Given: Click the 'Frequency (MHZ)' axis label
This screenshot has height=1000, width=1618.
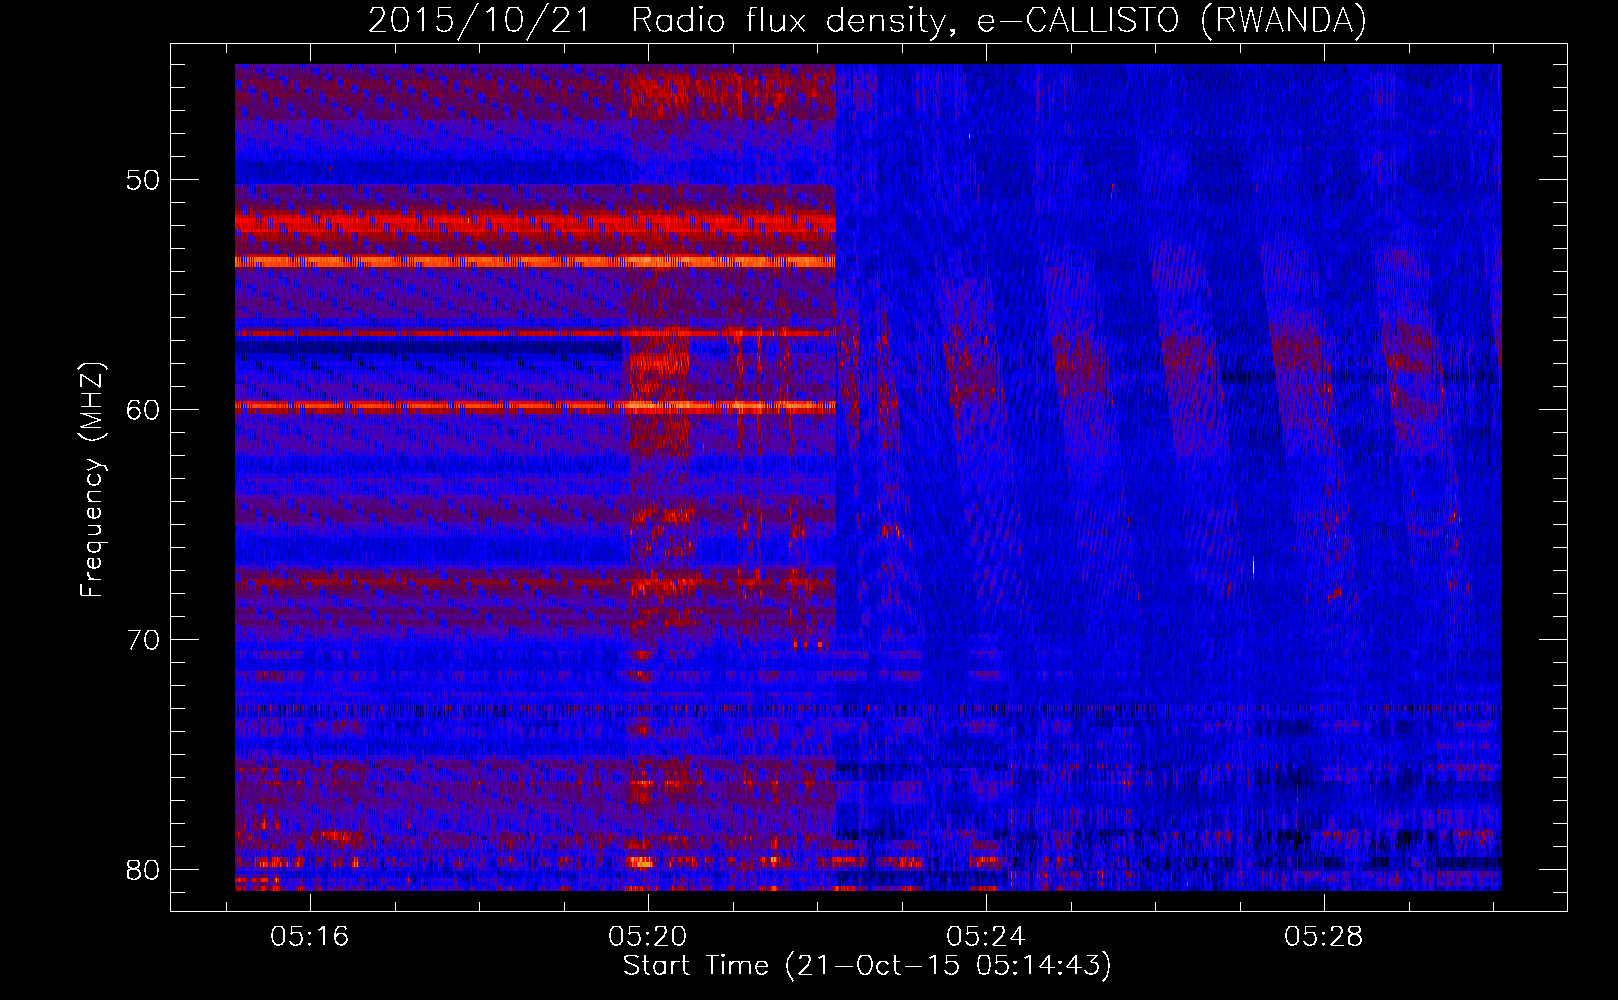Looking at the screenshot, I should tap(91, 480).
